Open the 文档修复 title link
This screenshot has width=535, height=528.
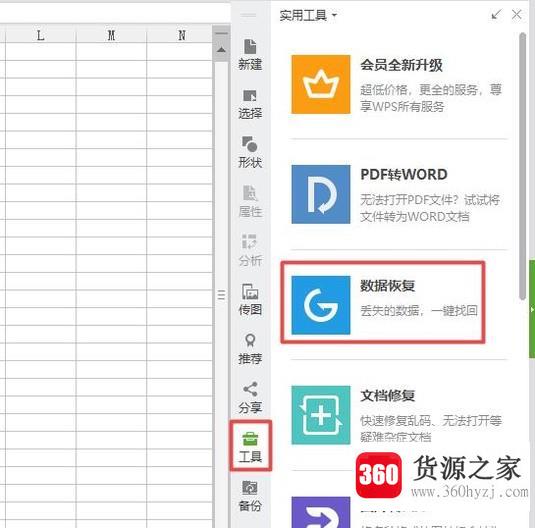388,395
